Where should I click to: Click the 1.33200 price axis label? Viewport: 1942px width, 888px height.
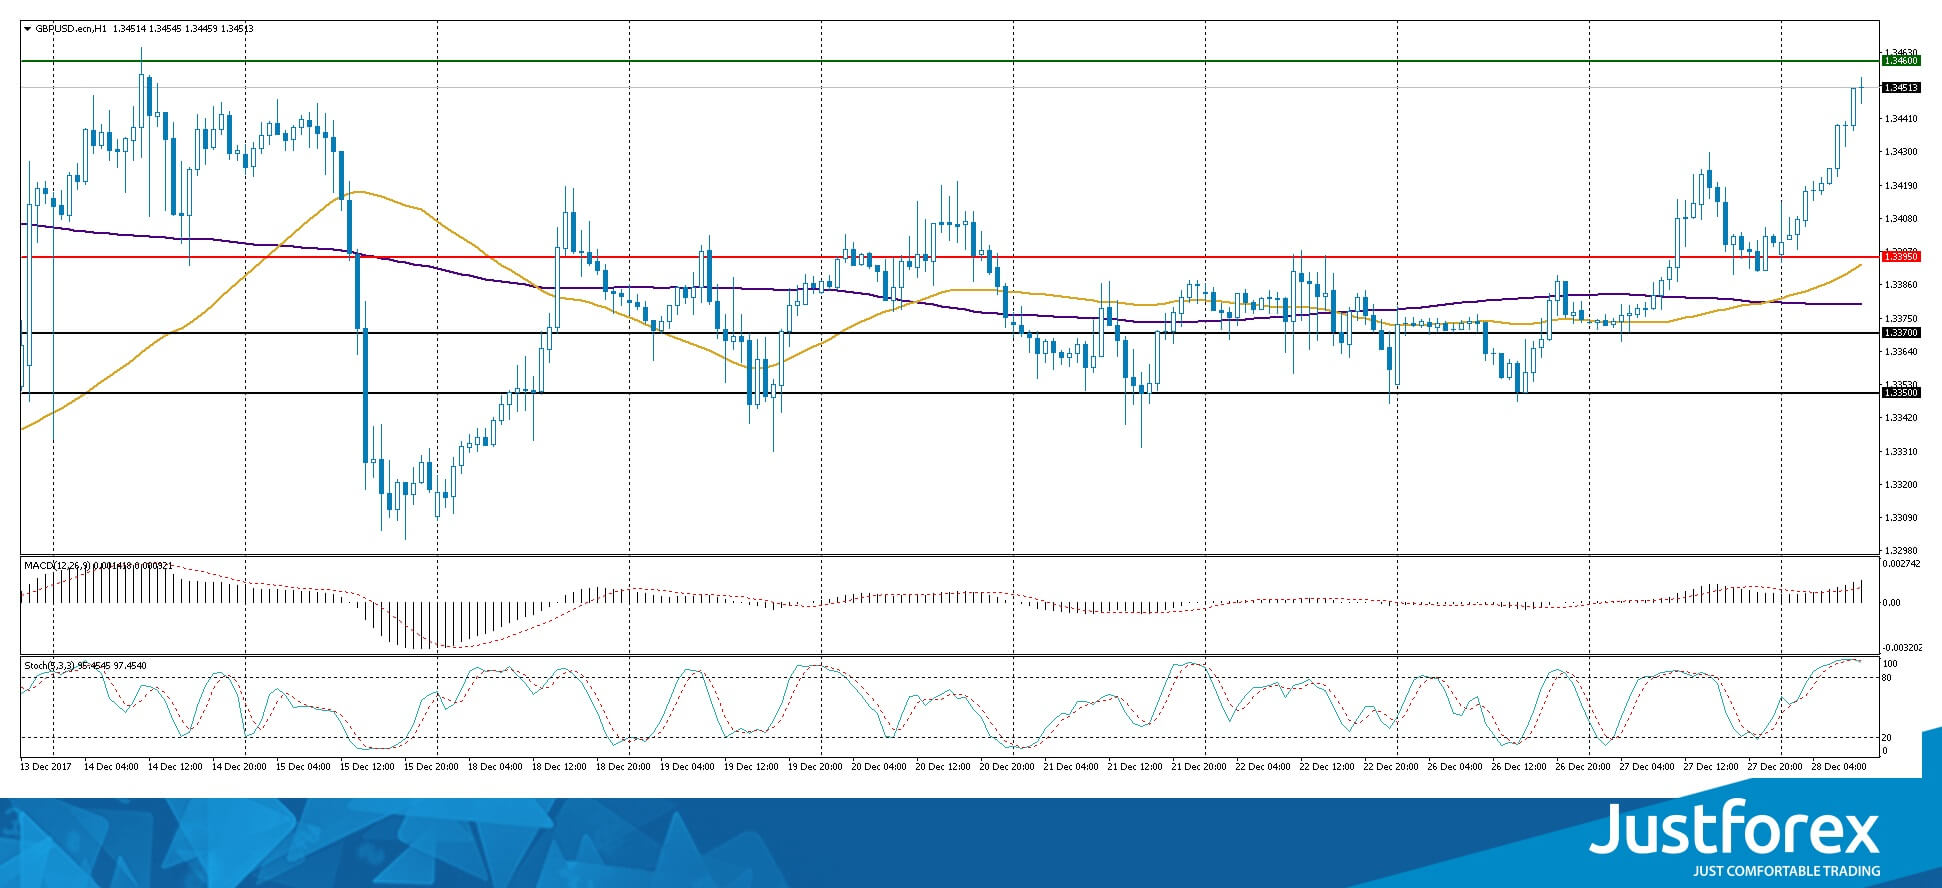pos(1901,485)
